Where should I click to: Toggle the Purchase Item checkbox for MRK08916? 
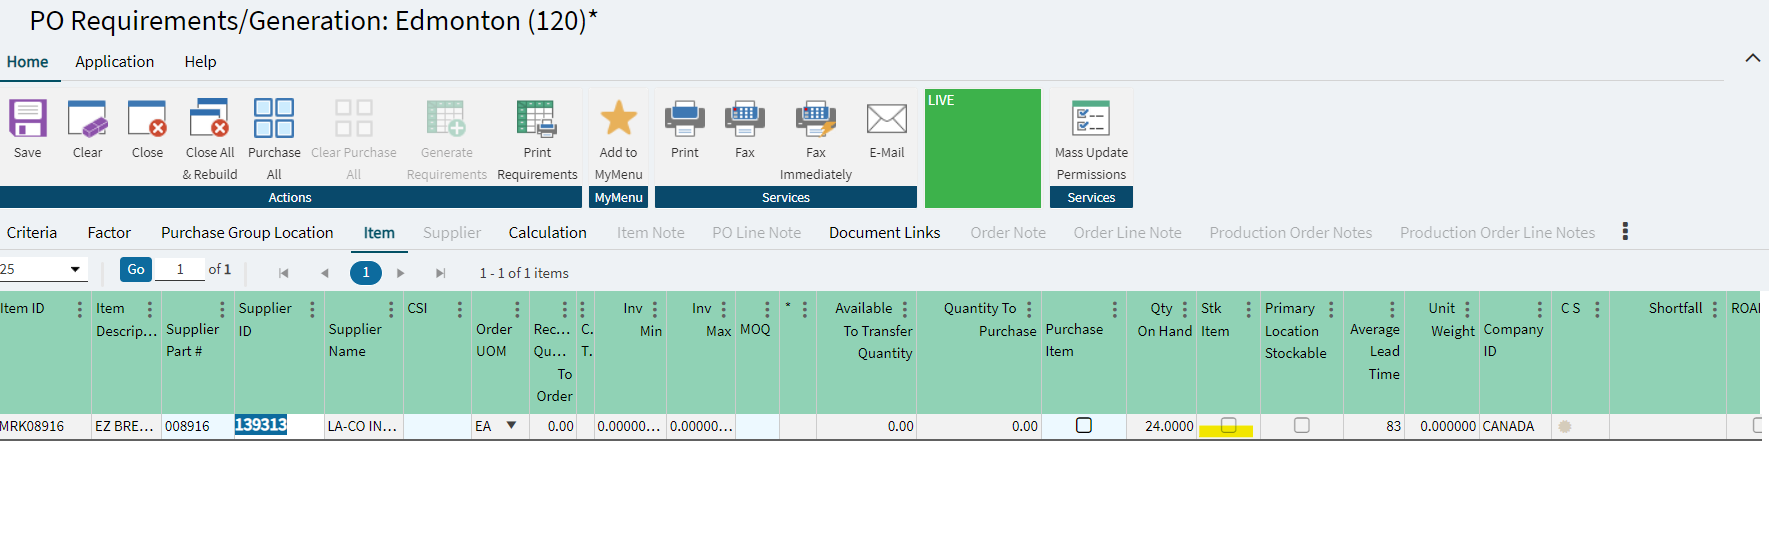tap(1084, 426)
